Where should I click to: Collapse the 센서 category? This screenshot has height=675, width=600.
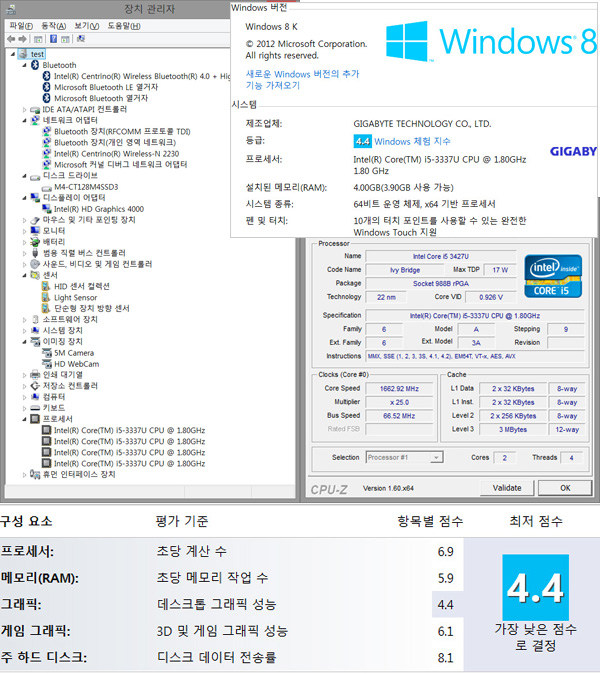24,276
